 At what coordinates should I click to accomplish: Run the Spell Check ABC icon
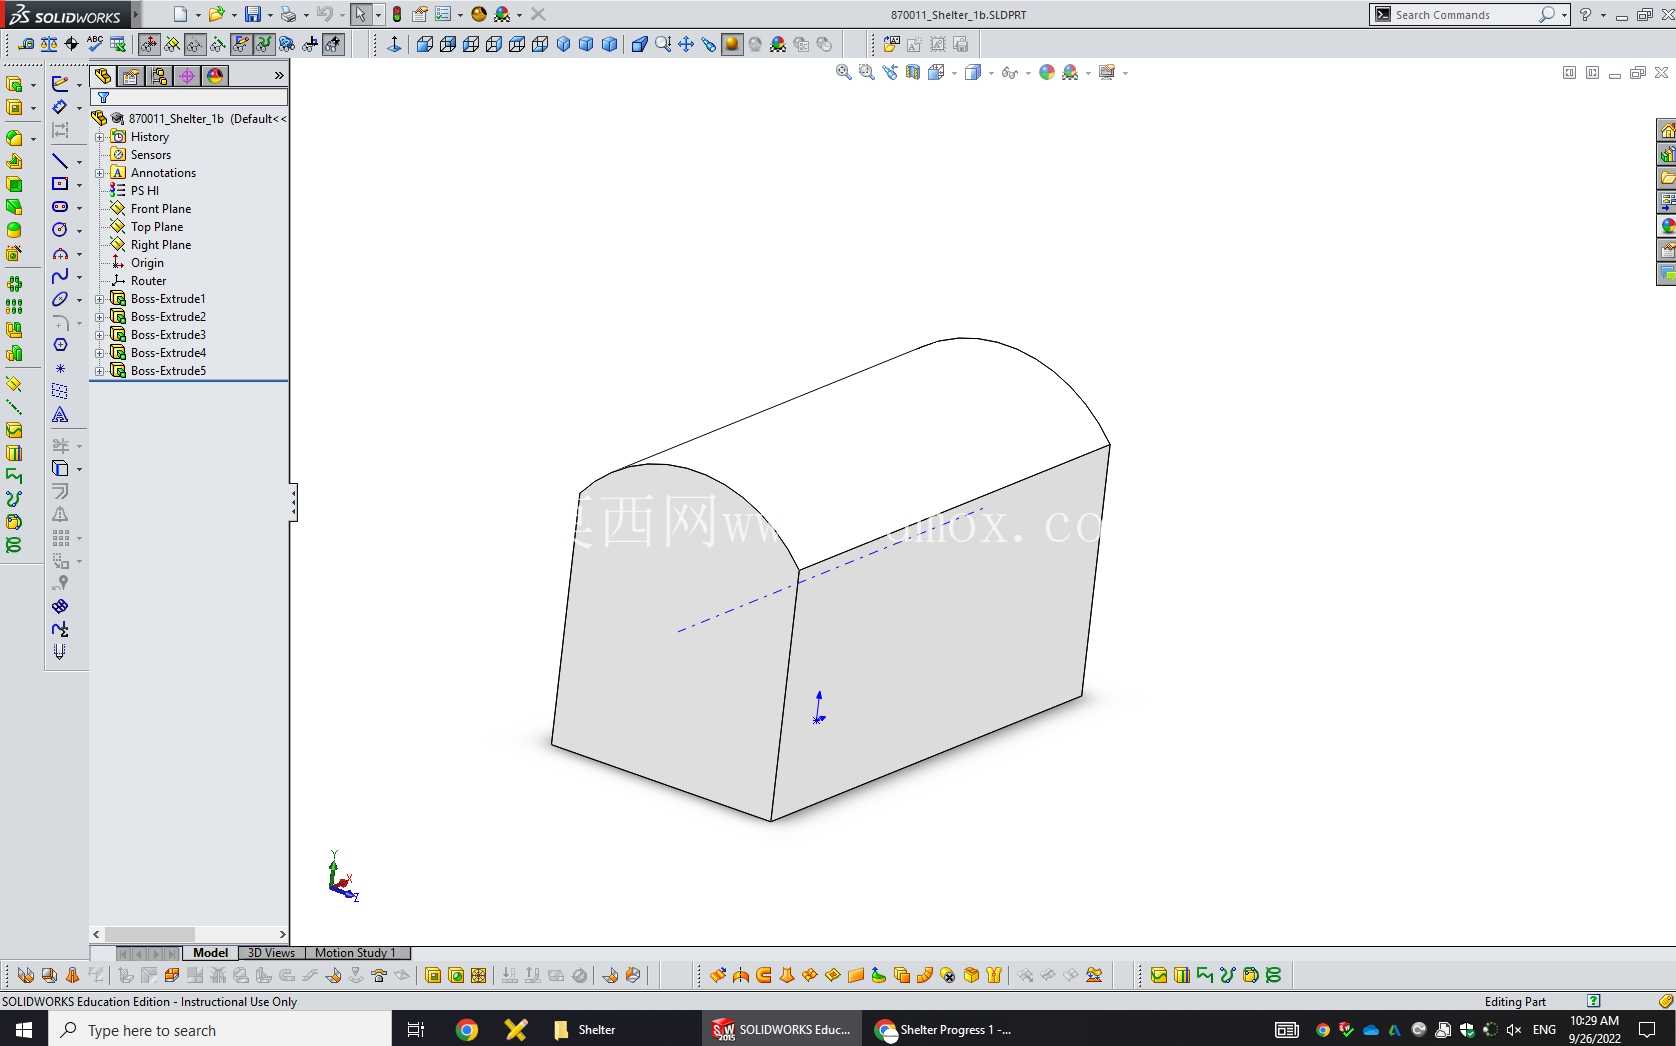tap(95, 44)
